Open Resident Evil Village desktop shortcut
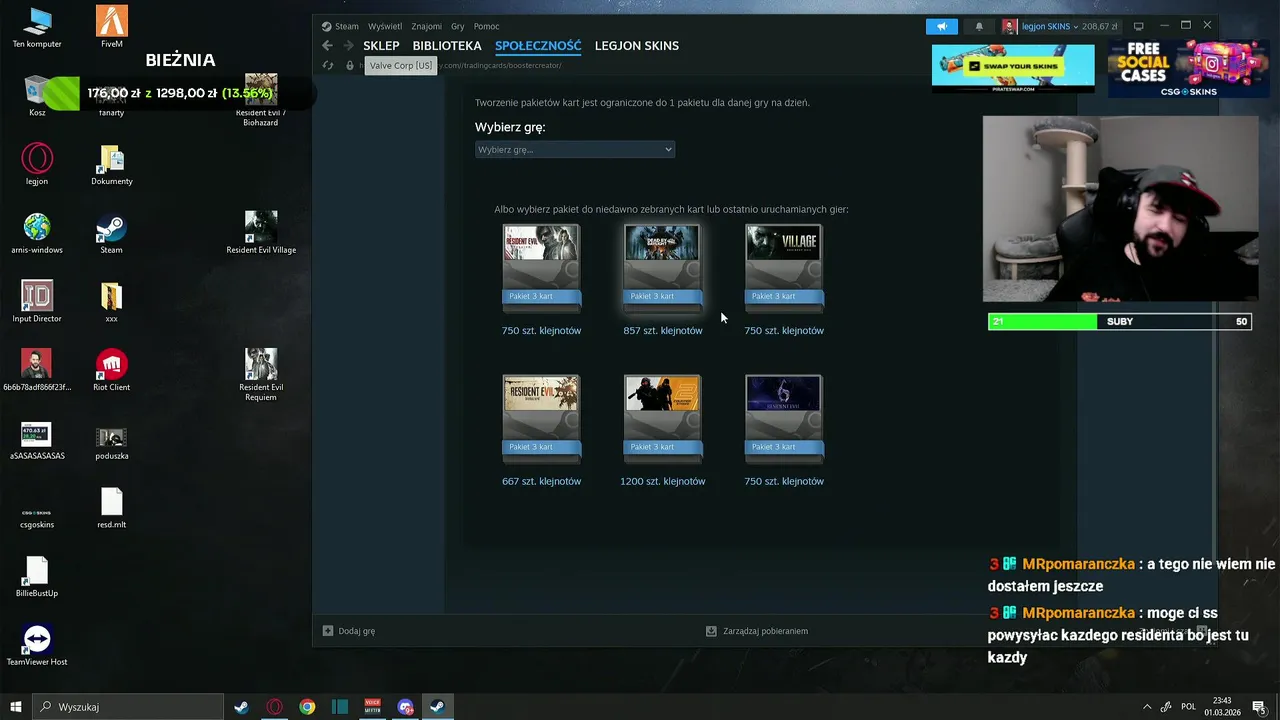 pyautogui.click(x=261, y=233)
